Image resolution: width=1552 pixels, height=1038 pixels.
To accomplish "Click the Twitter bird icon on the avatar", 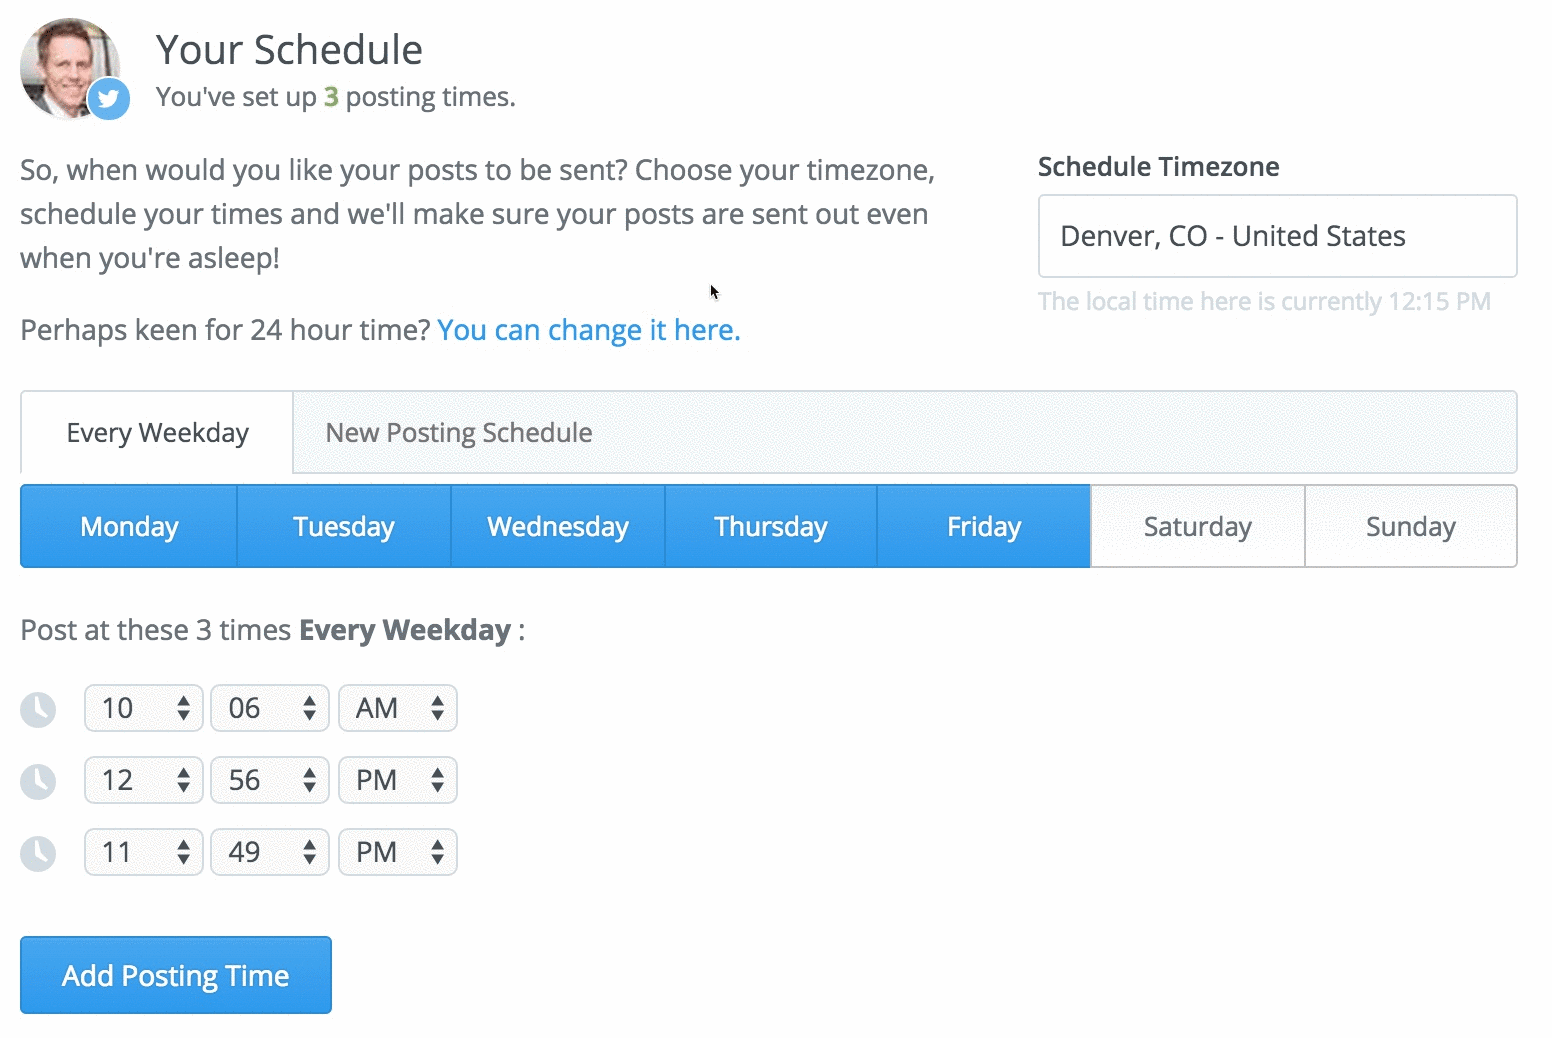I will [x=110, y=99].
